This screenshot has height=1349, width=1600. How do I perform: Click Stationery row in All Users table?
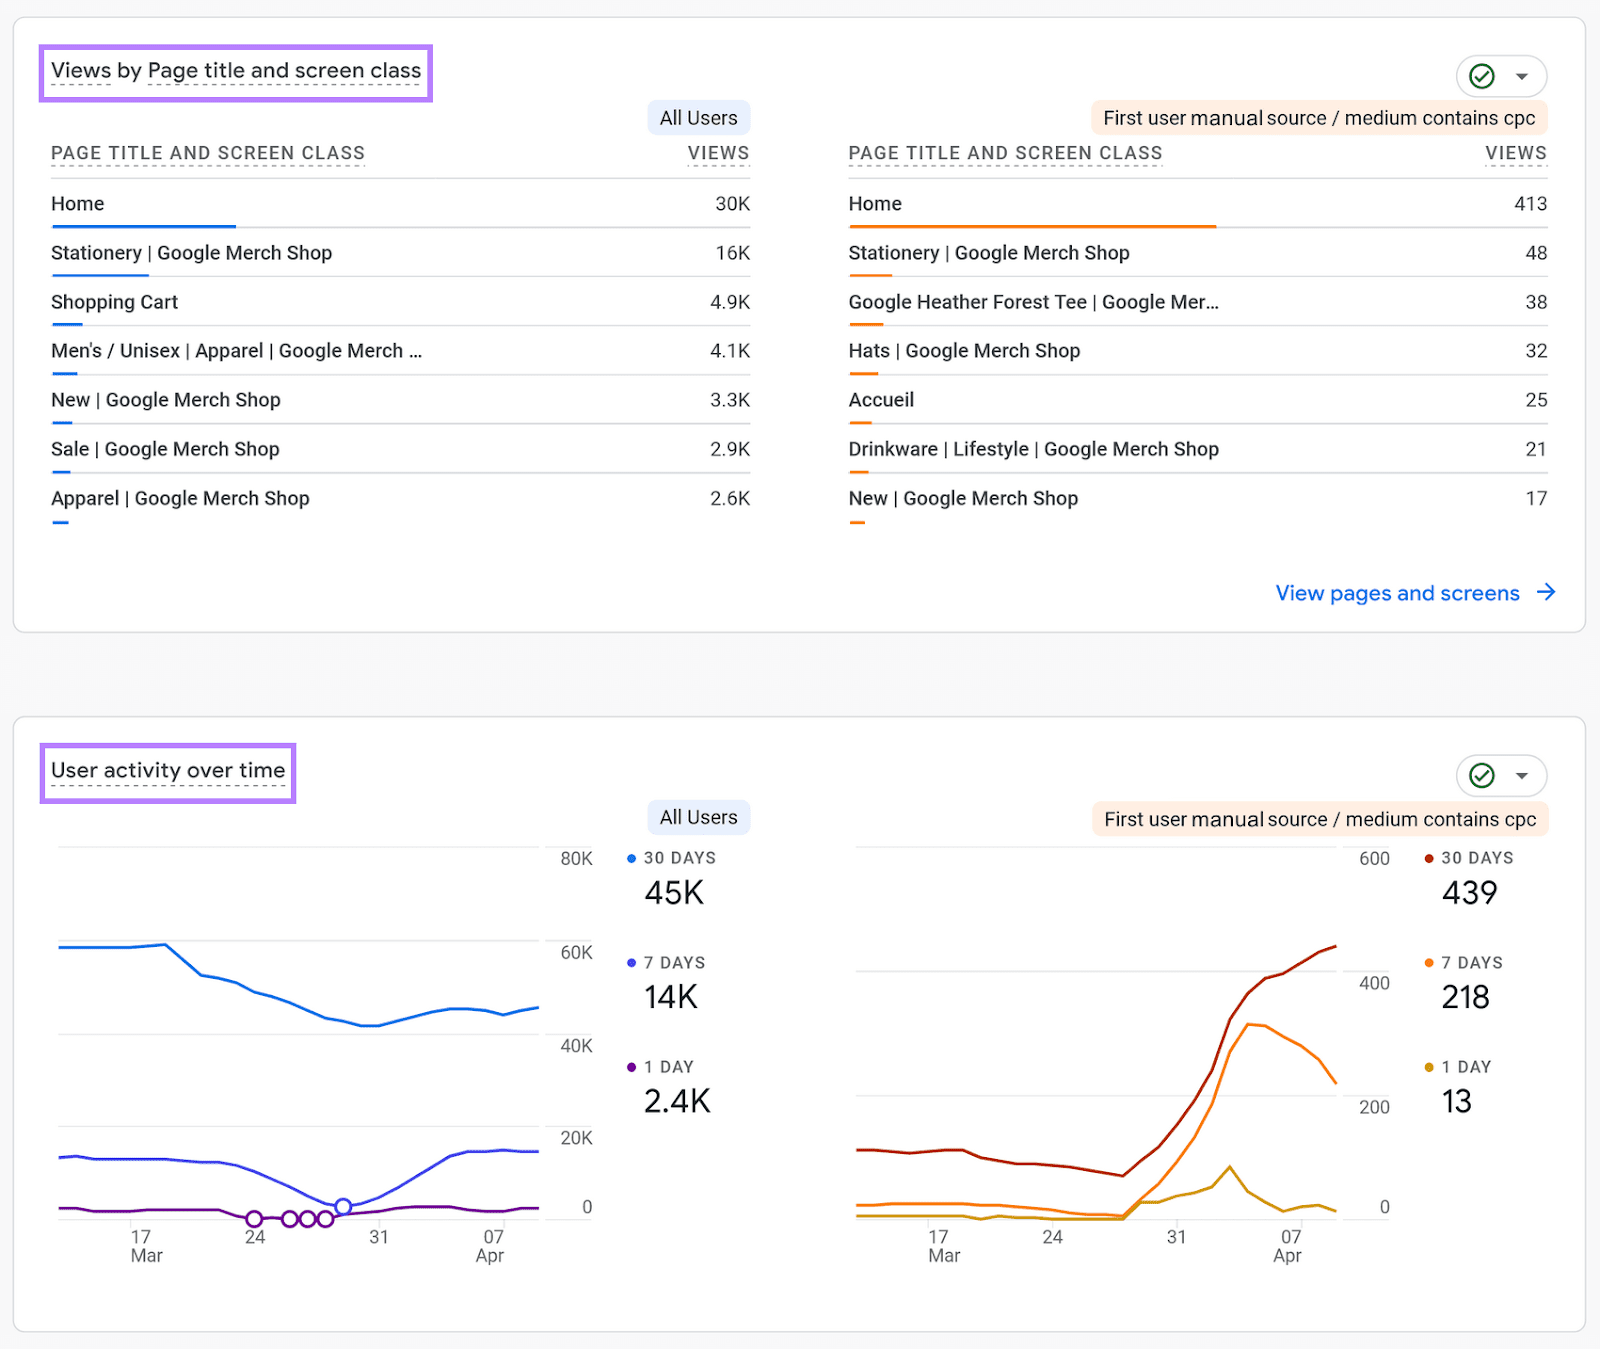pyautogui.click(x=191, y=253)
